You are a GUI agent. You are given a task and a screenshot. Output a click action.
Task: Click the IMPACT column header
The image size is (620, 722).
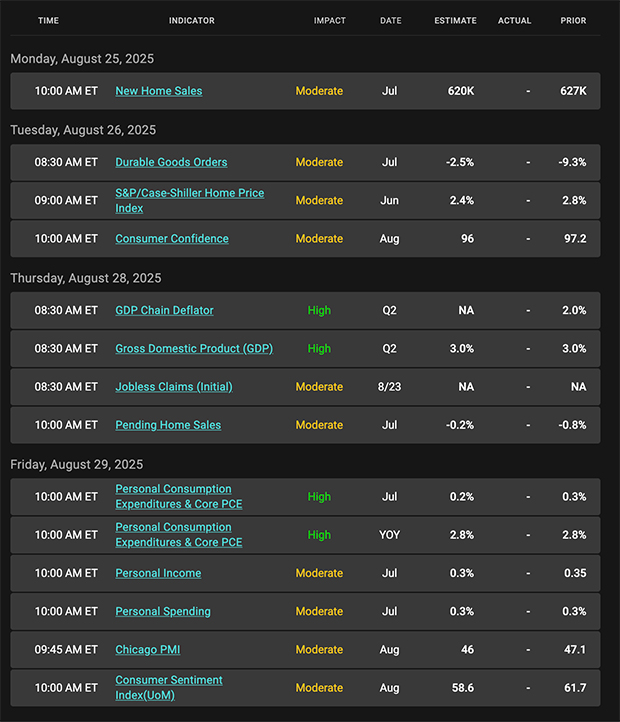click(x=330, y=21)
